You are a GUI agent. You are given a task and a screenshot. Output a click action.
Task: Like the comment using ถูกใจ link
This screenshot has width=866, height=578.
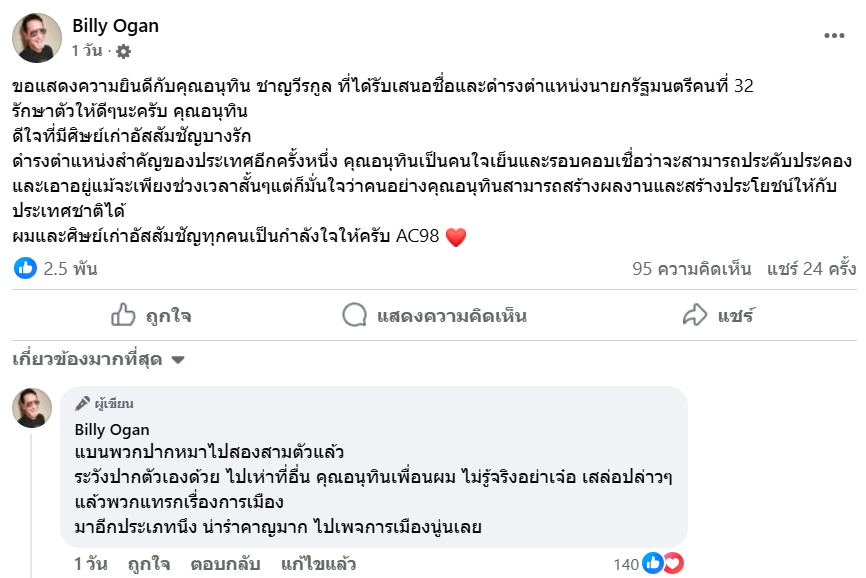click(x=147, y=564)
